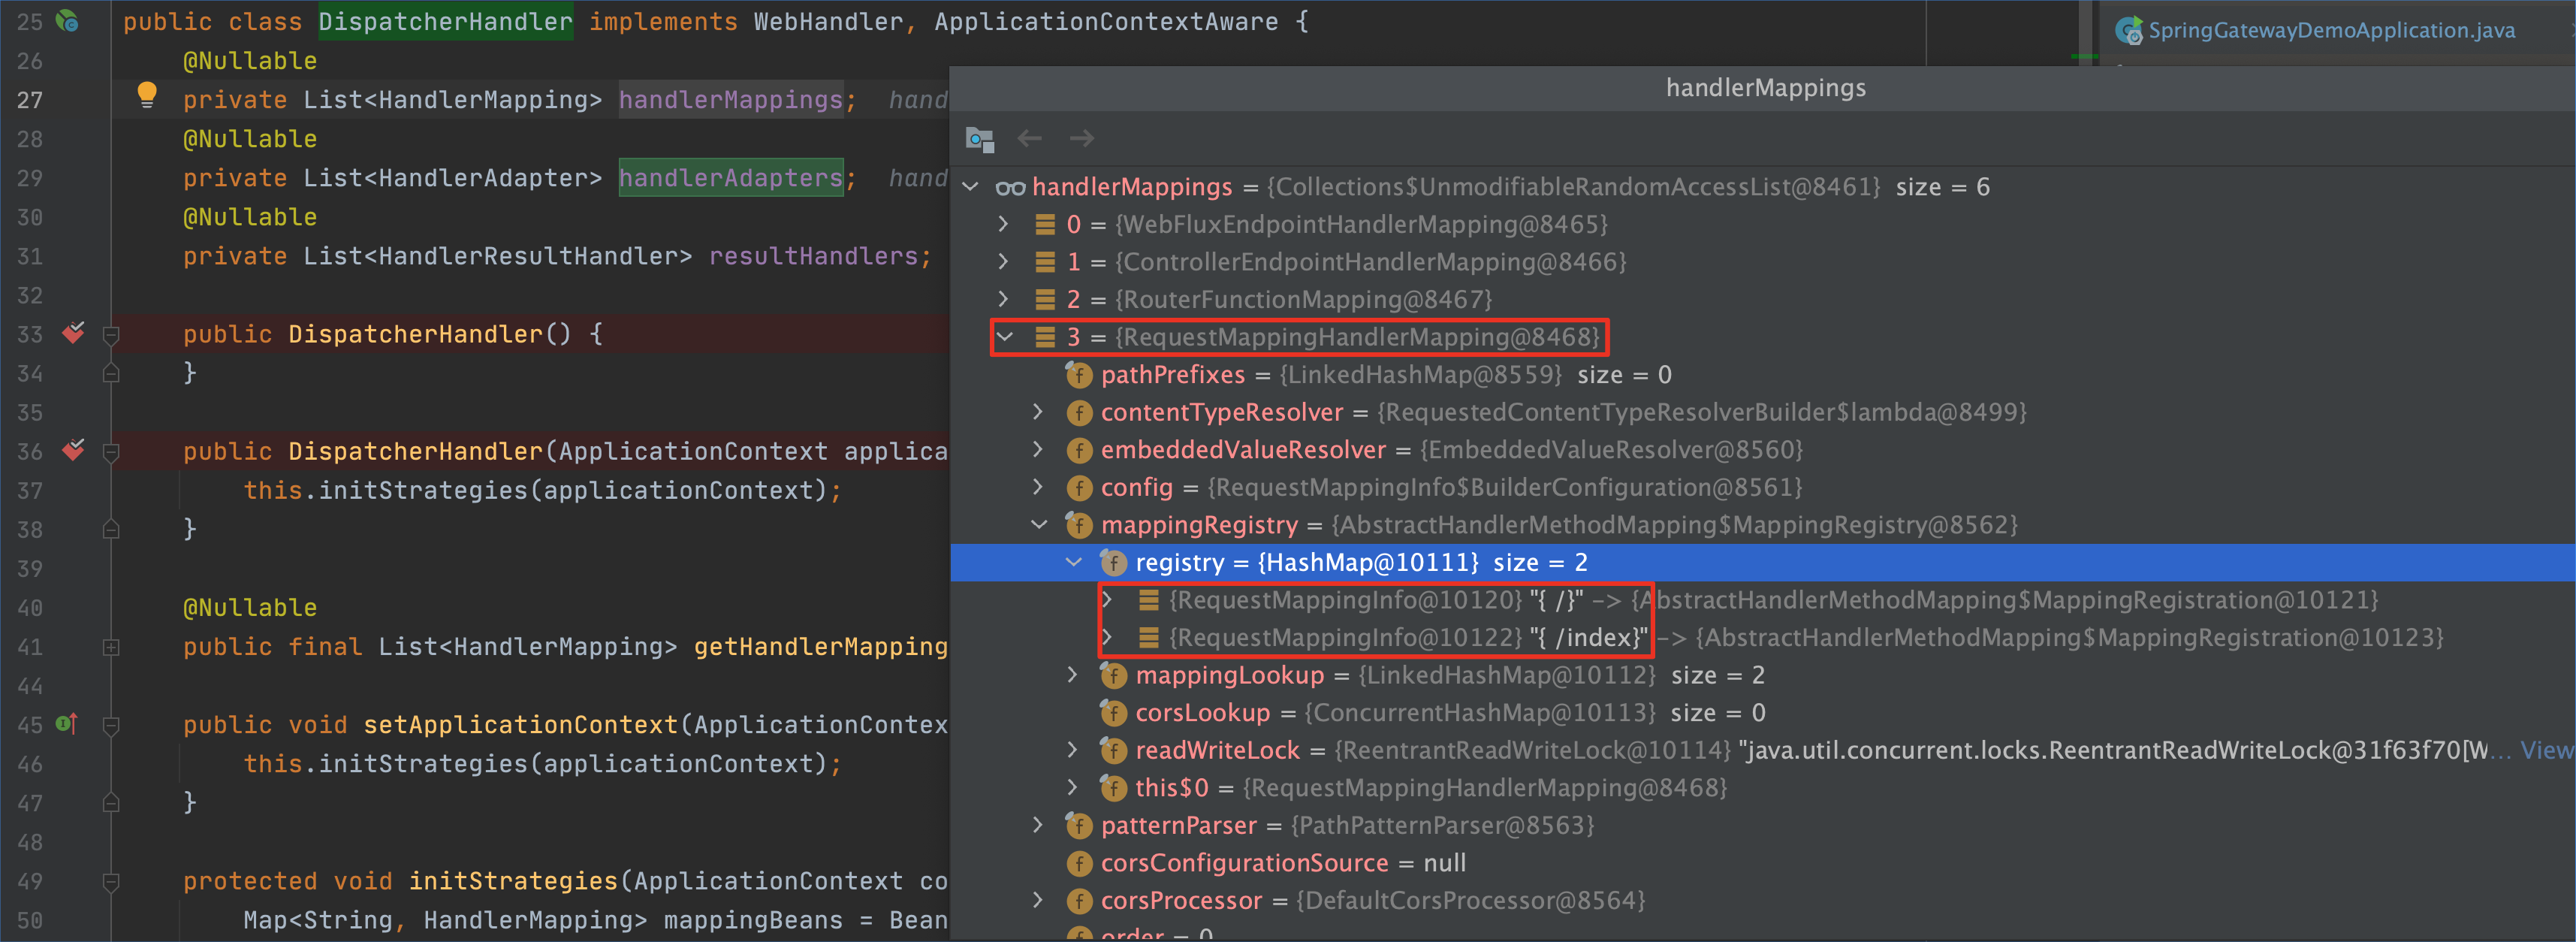This screenshot has height=942, width=2576.
Task: Click the new watch icon in handlerMappings popup
Action: pyautogui.click(x=979, y=139)
